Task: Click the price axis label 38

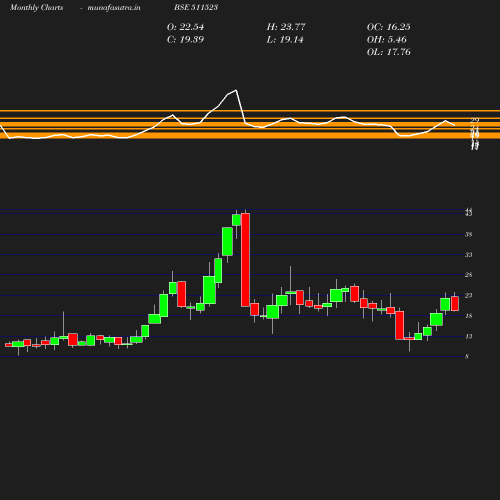Action: (x=469, y=235)
